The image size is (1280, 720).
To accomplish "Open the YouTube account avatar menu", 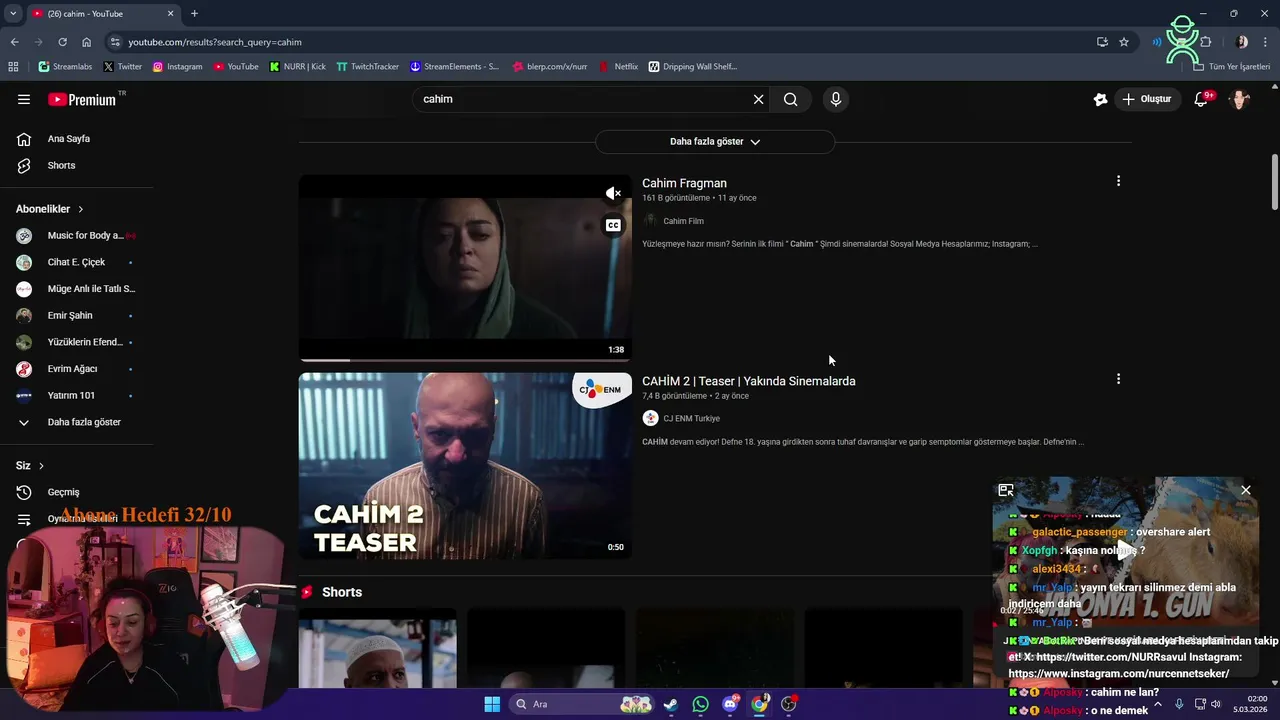I will [x=1240, y=99].
